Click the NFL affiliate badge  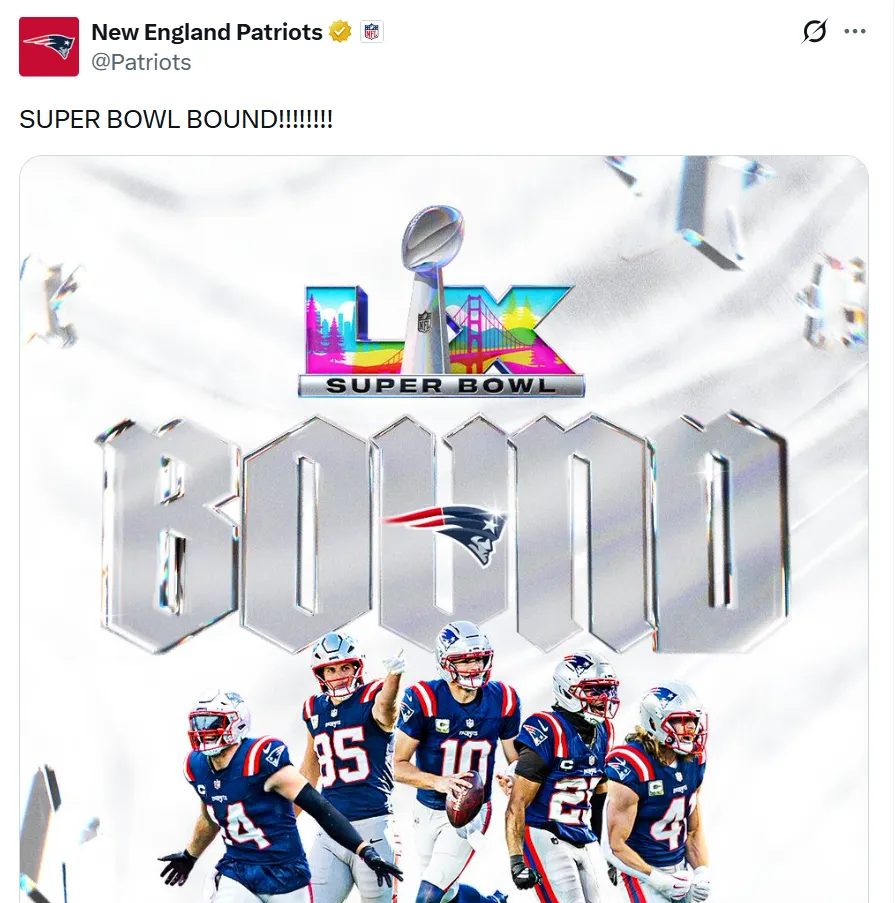click(371, 32)
